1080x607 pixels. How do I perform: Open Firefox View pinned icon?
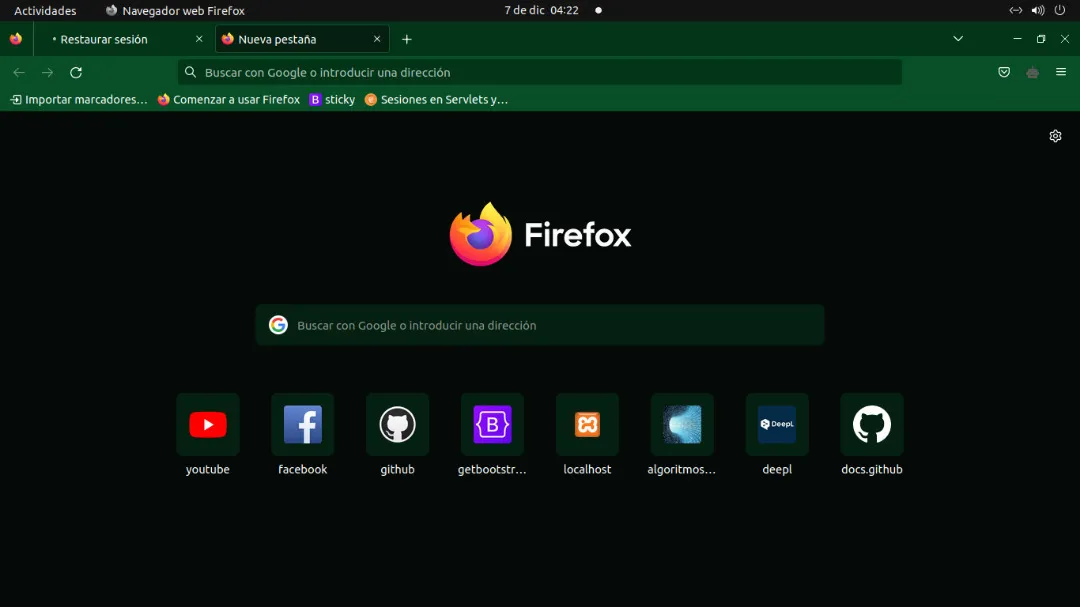(16, 39)
